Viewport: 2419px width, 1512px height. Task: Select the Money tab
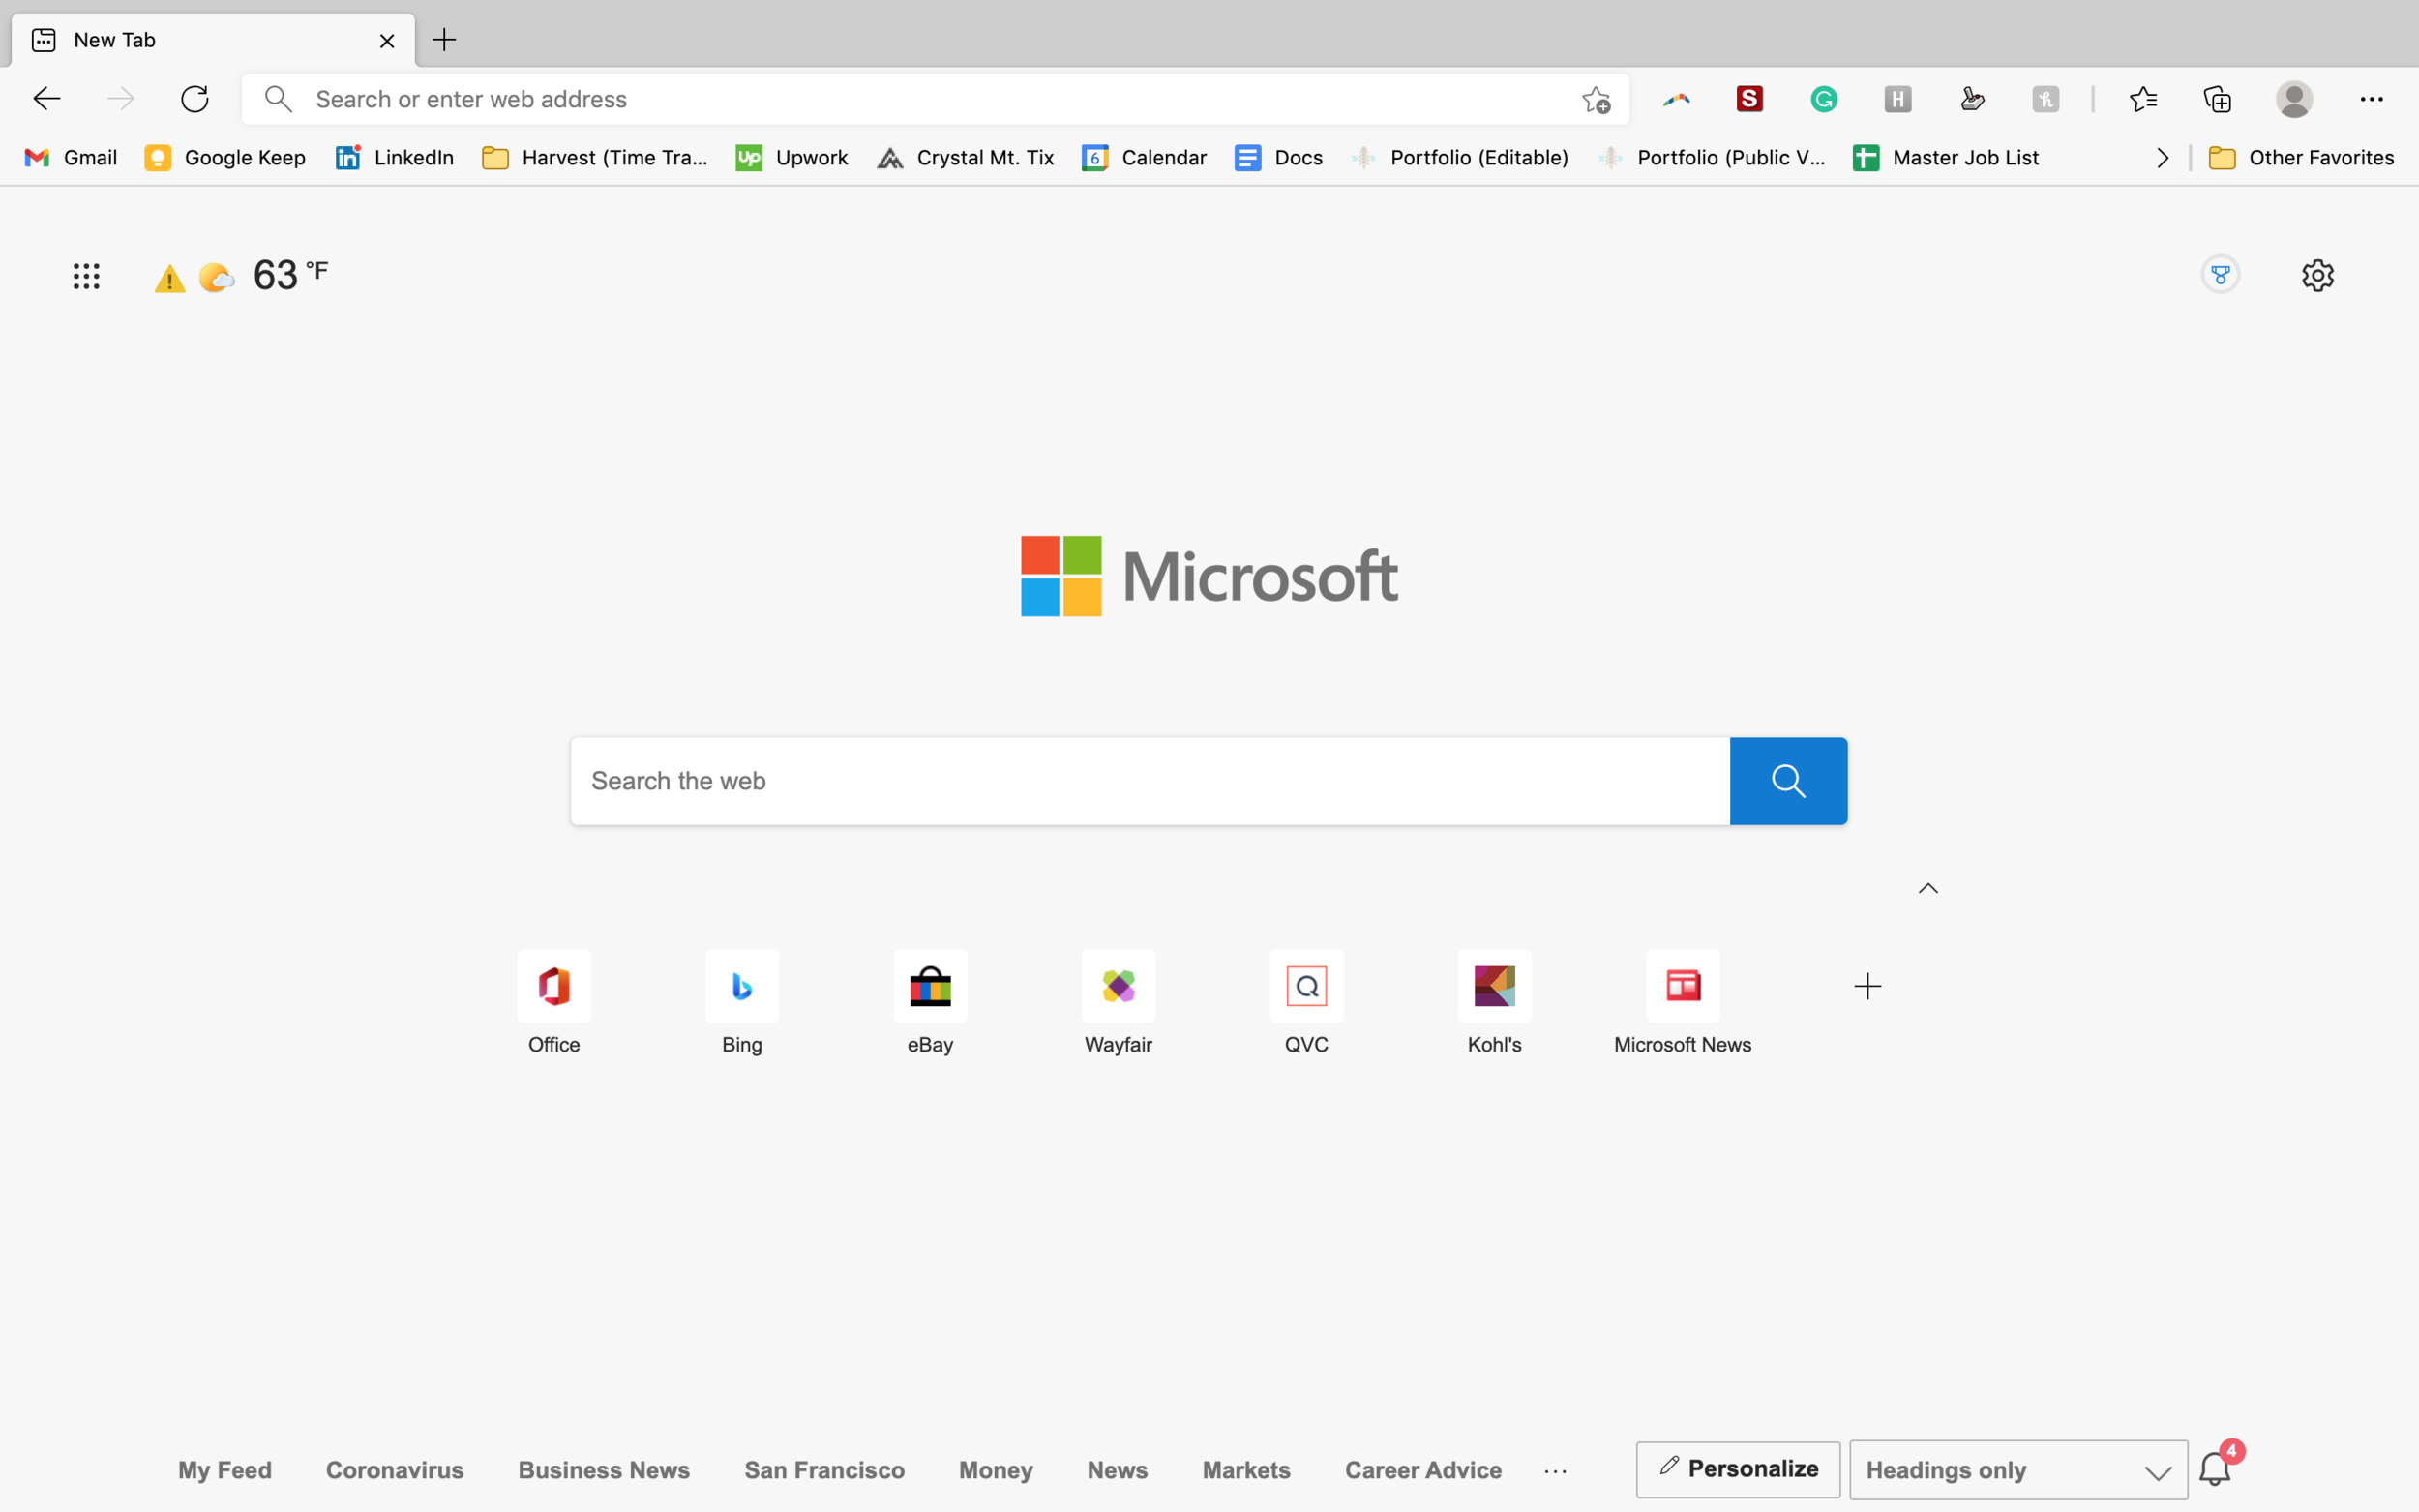[996, 1470]
